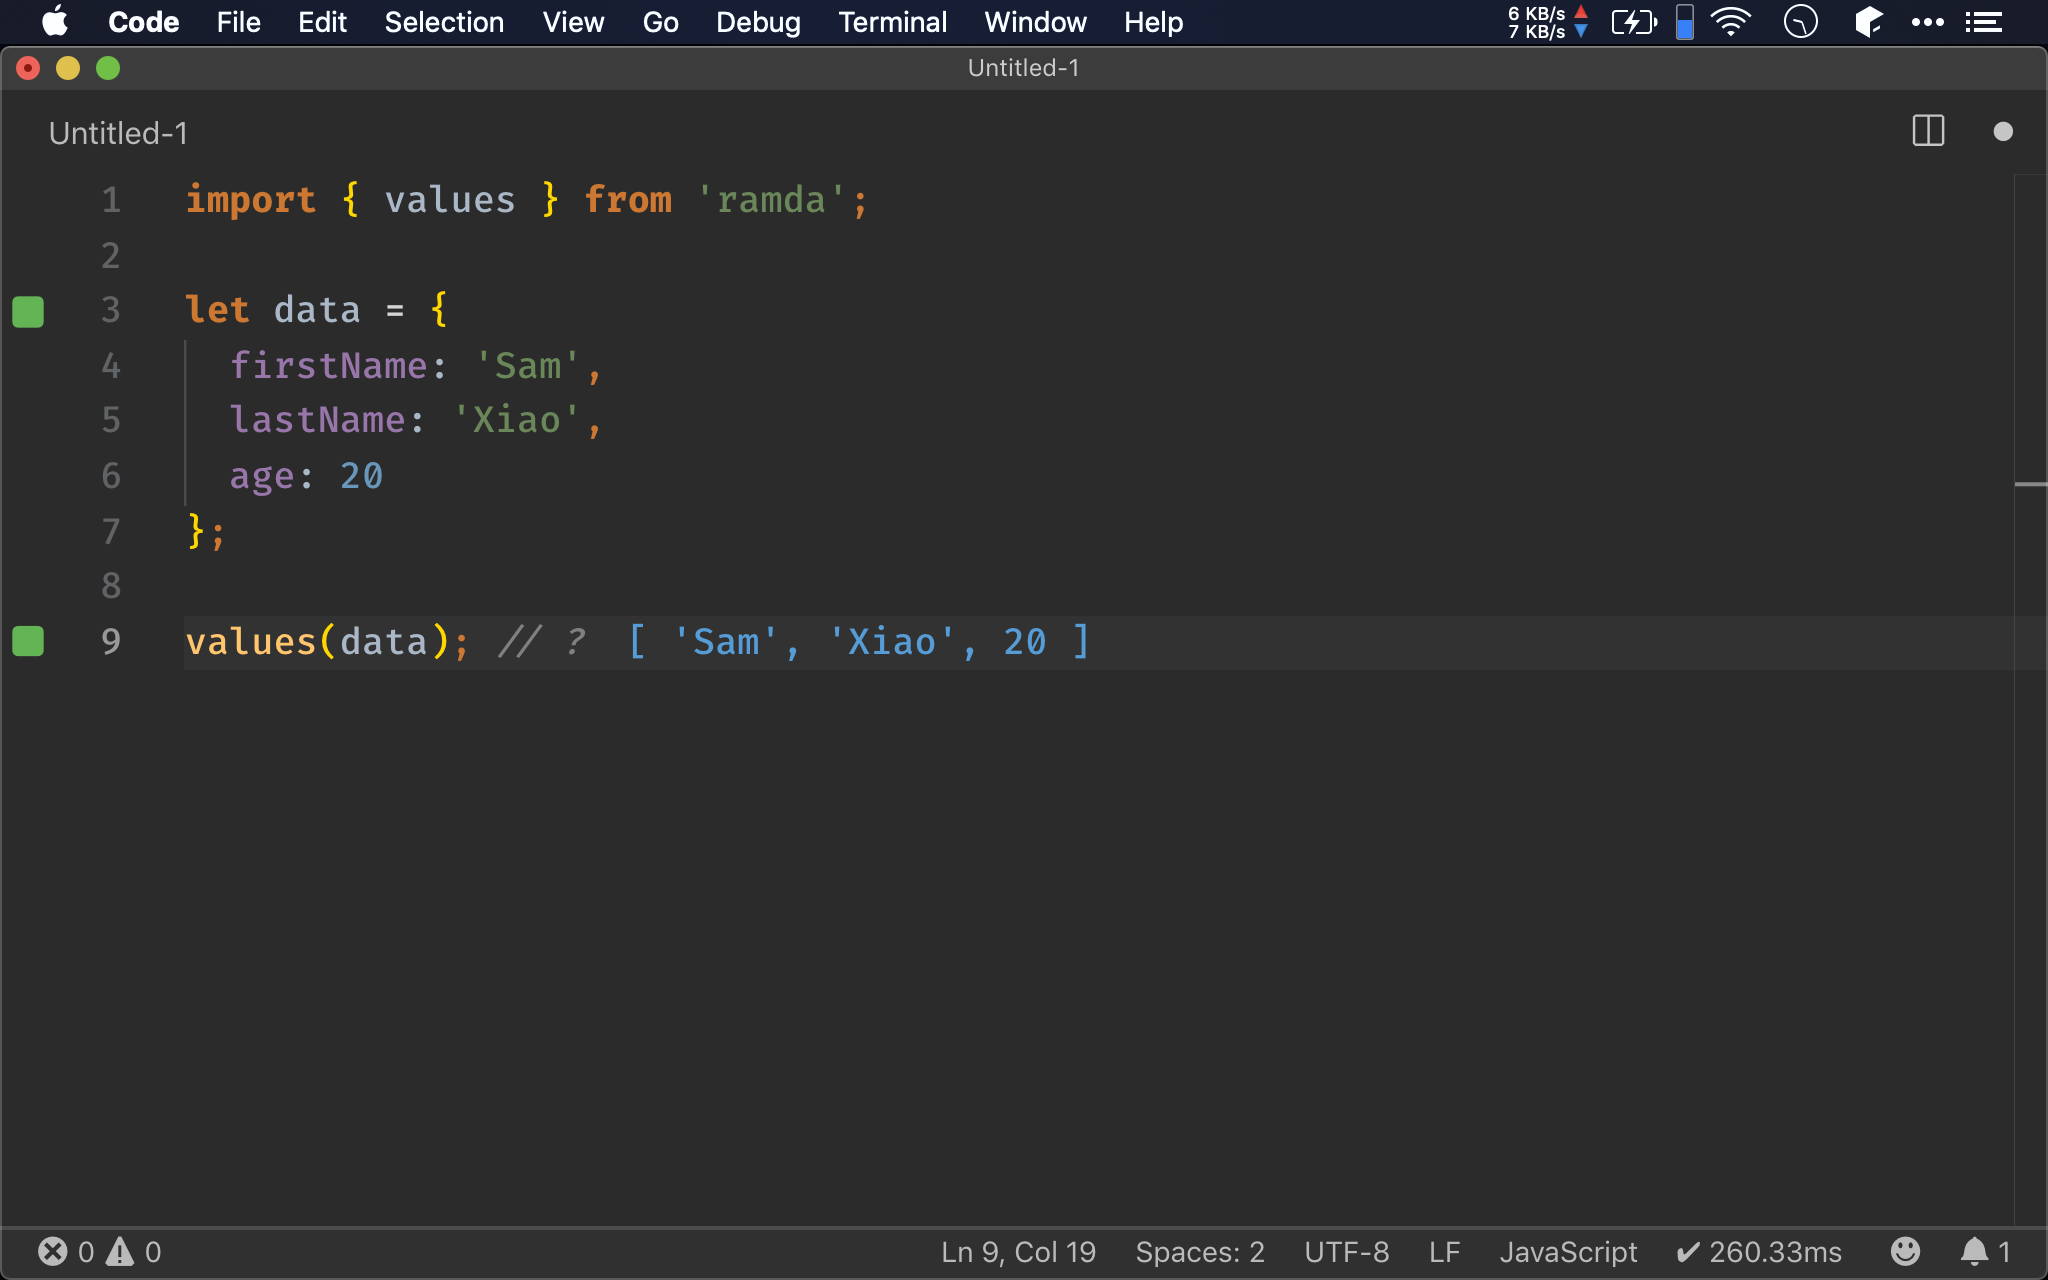The width and height of the screenshot is (2048, 1280).
Task: Click the values(data) call on line 9
Action: tap(318, 641)
